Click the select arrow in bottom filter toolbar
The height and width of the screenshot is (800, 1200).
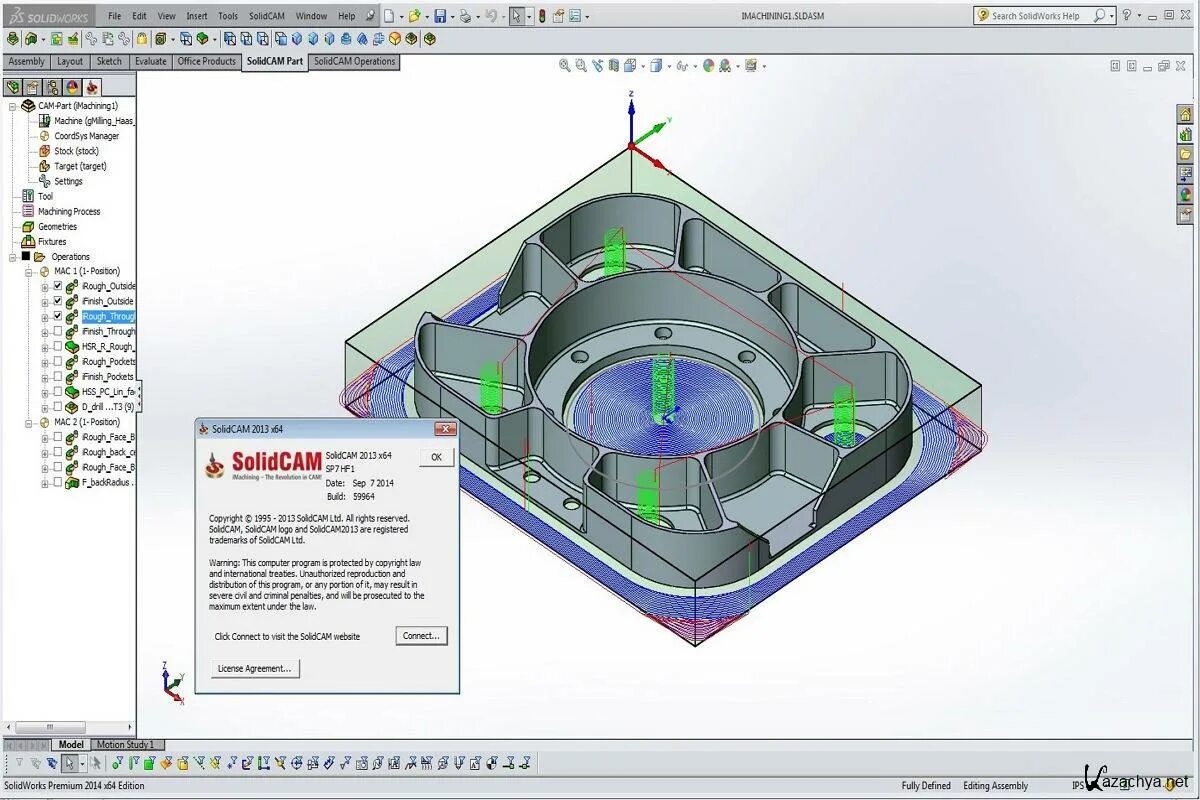[x=70, y=764]
